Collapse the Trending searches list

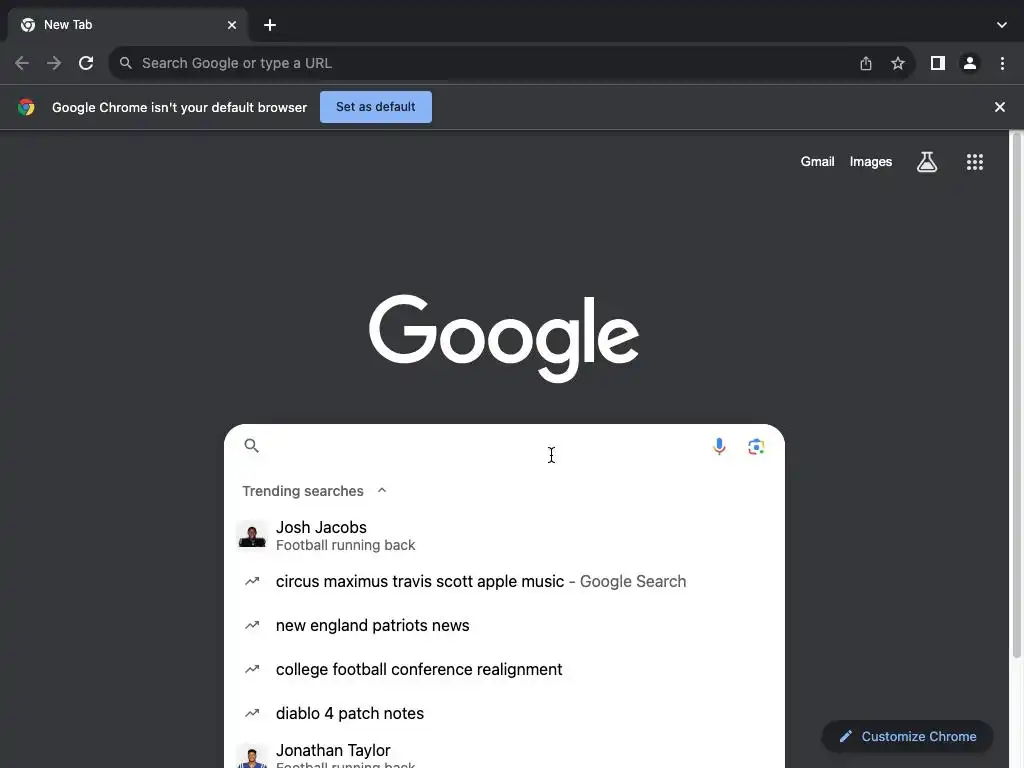pos(382,490)
